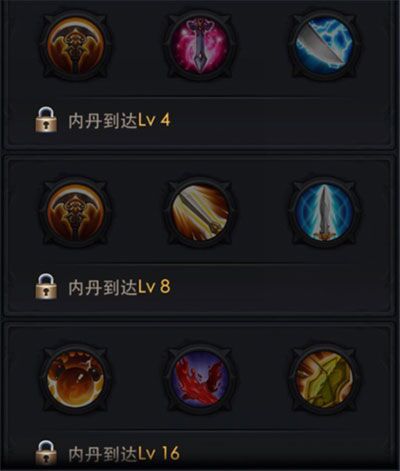Screen dimensions: 400x471
Task: Click 内丹到达 text in first tier
Action: [103, 120]
